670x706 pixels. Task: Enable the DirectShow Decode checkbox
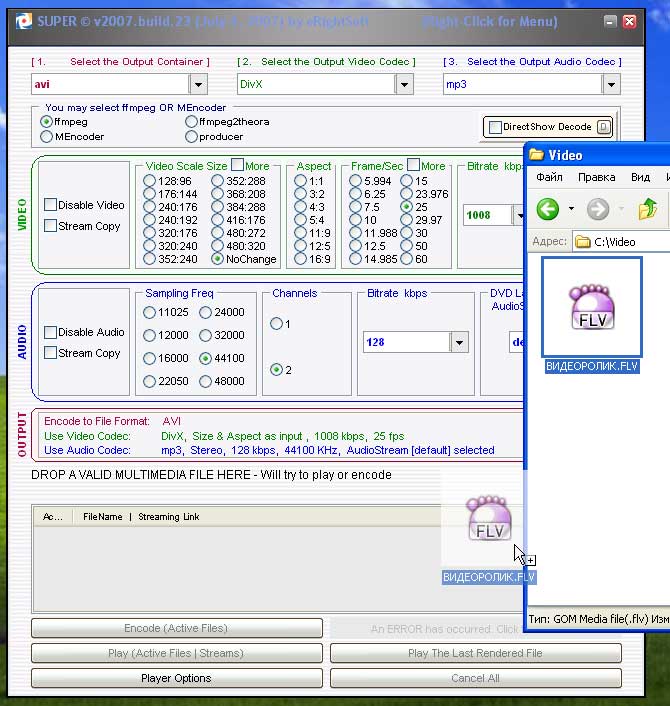495,127
